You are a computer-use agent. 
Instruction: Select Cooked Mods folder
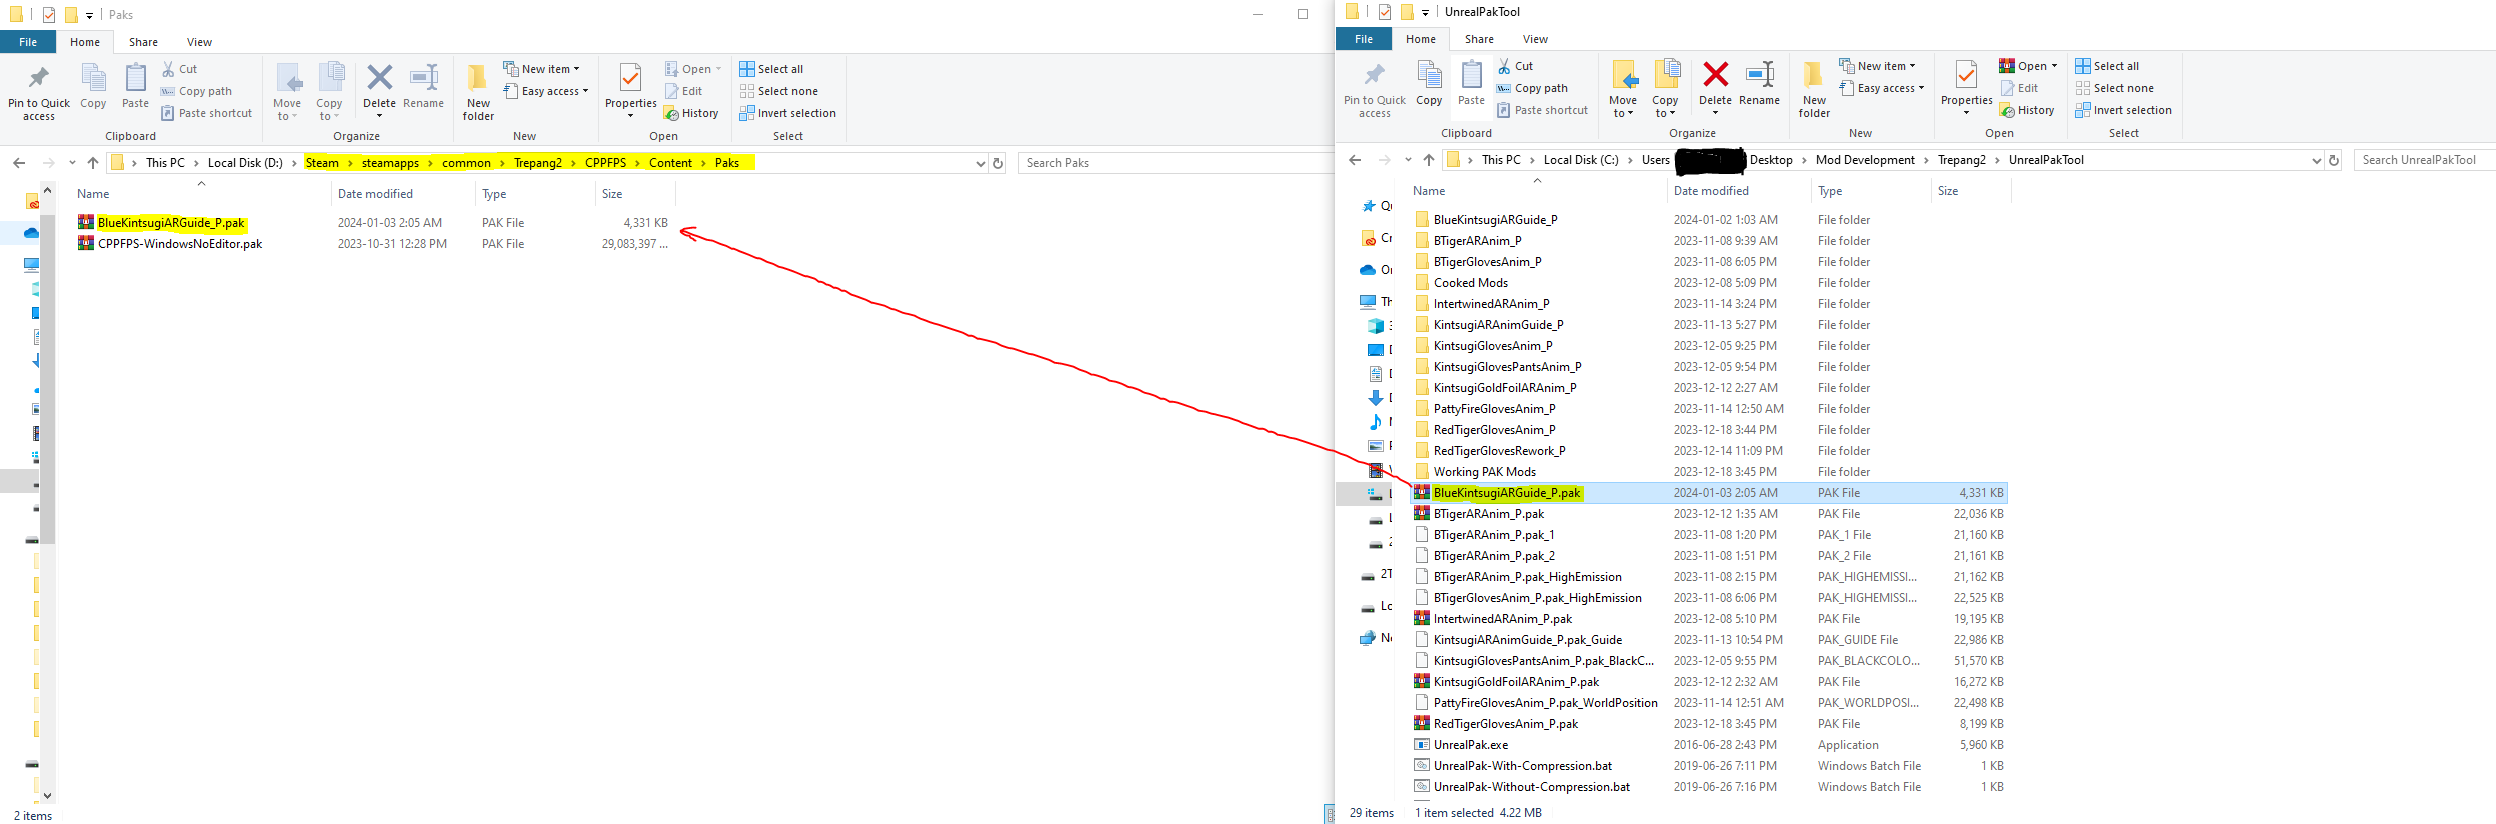(1470, 283)
